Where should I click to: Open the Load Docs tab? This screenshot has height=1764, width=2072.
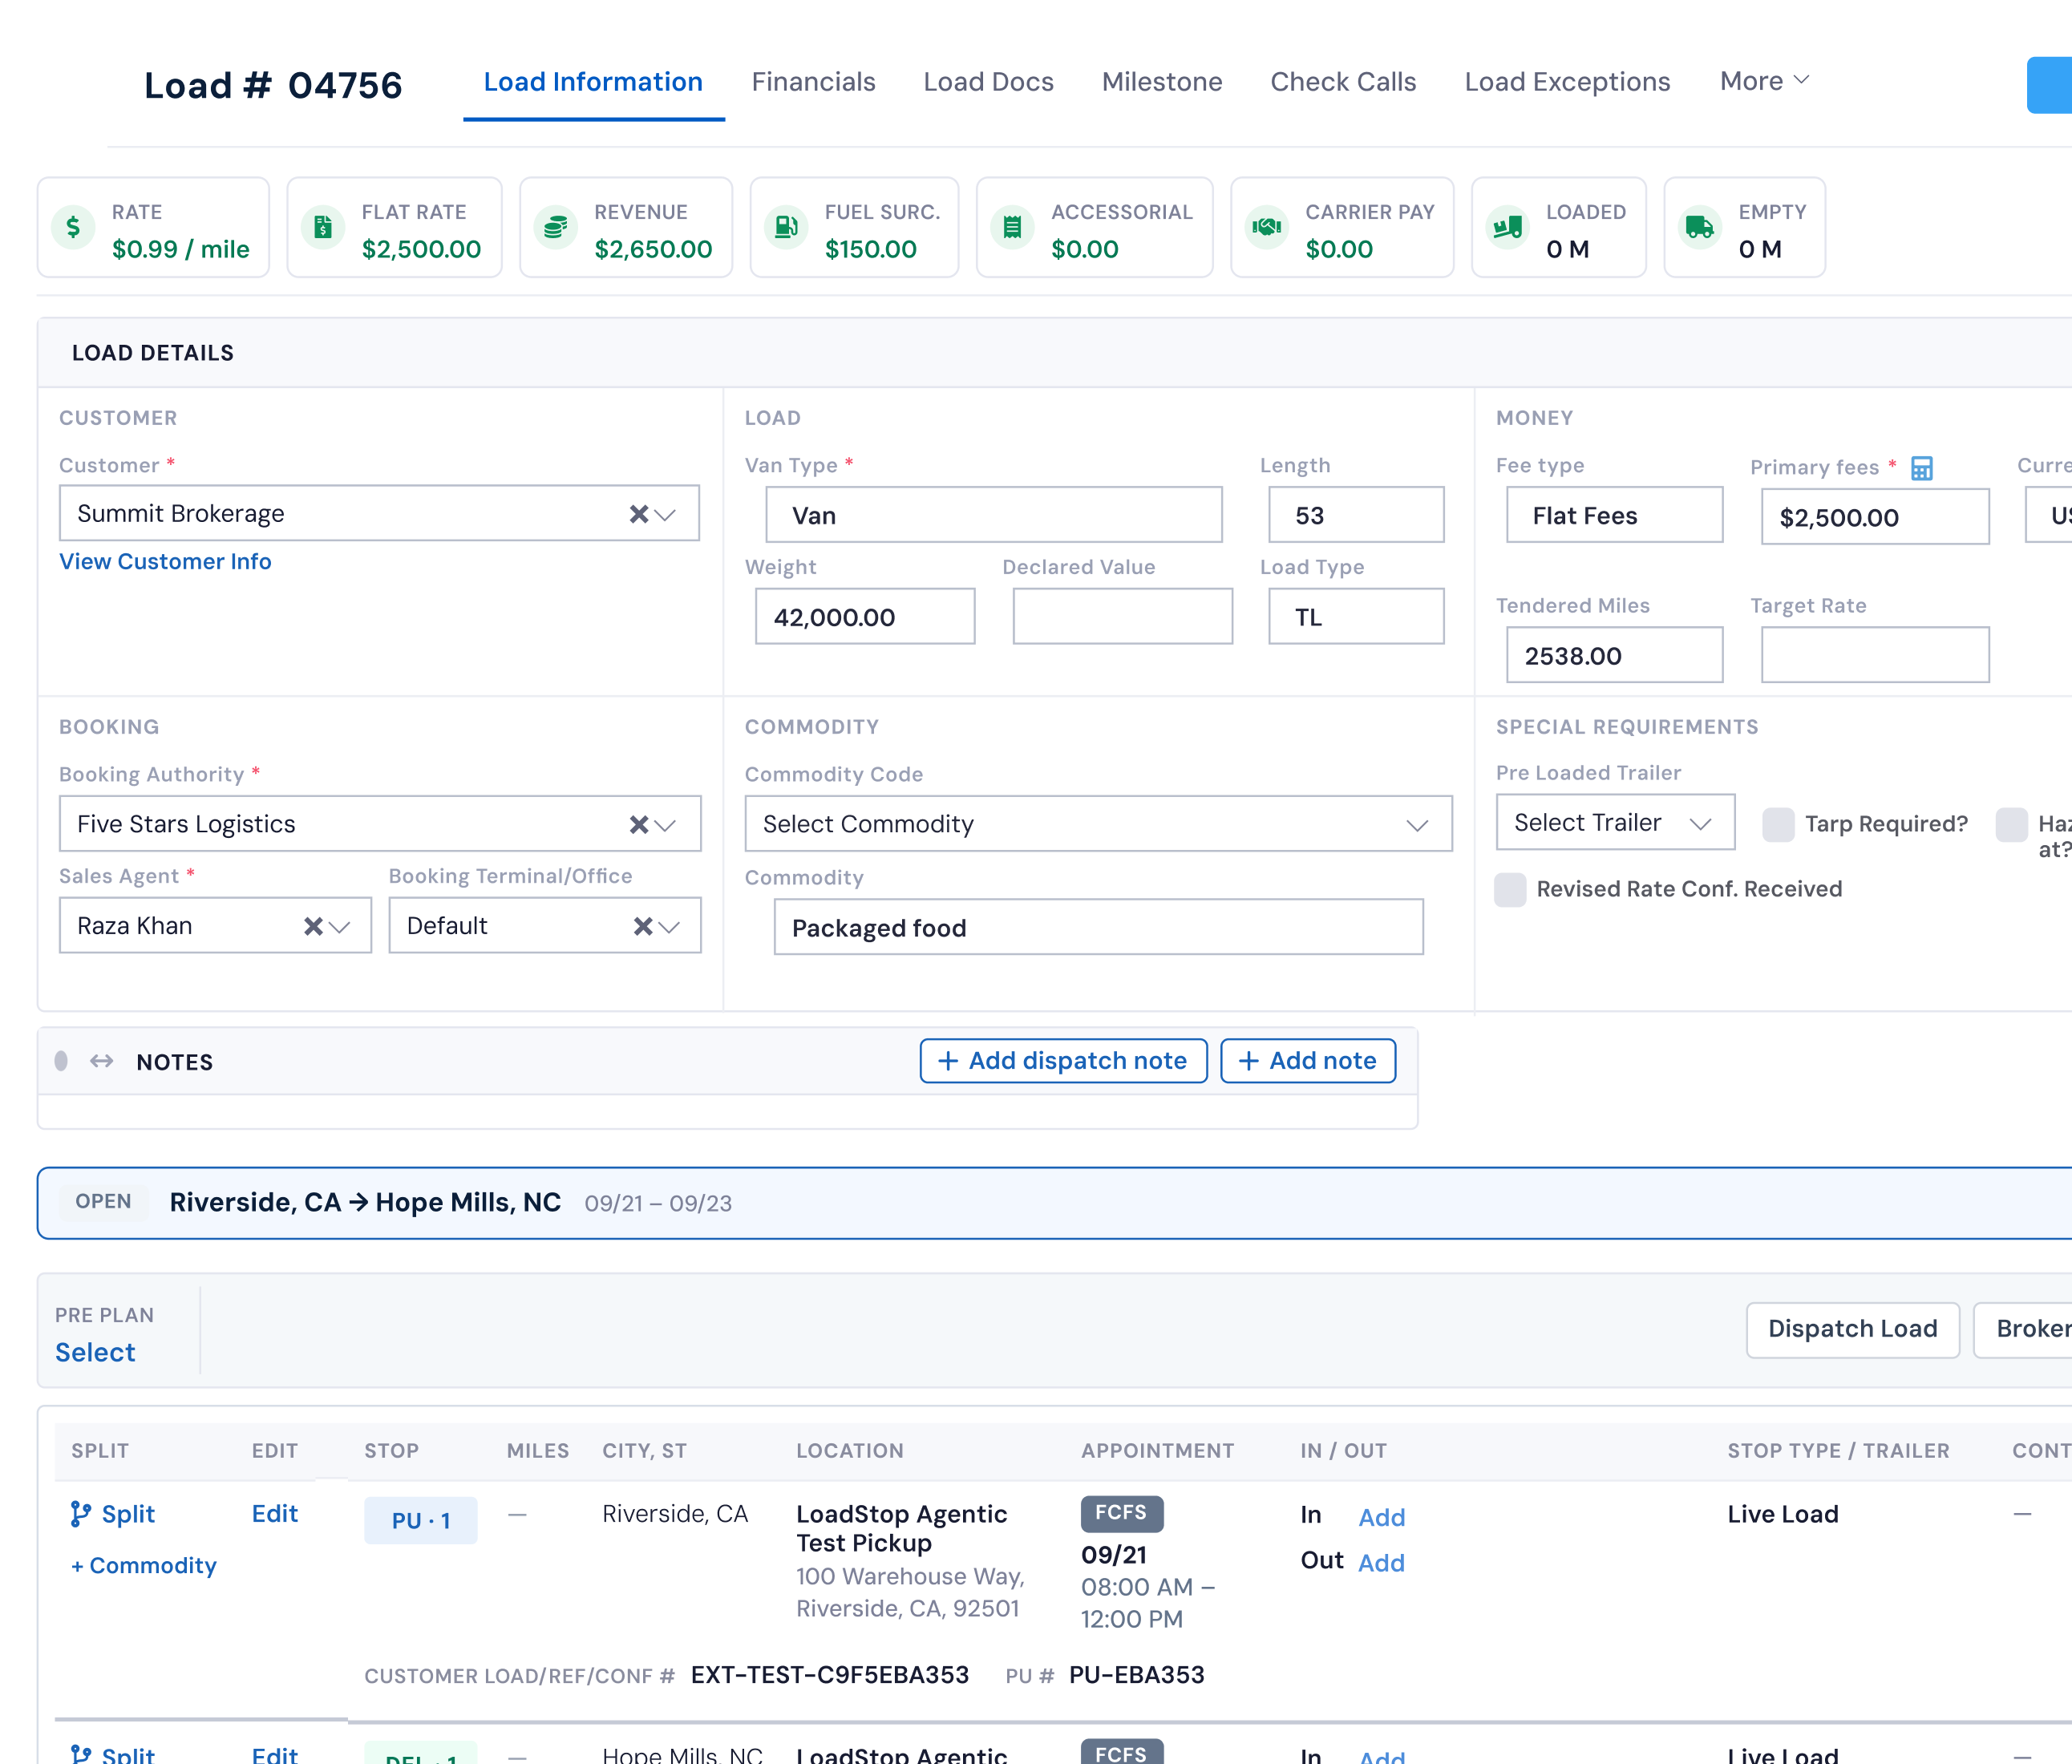pyautogui.click(x=988, y=82)
